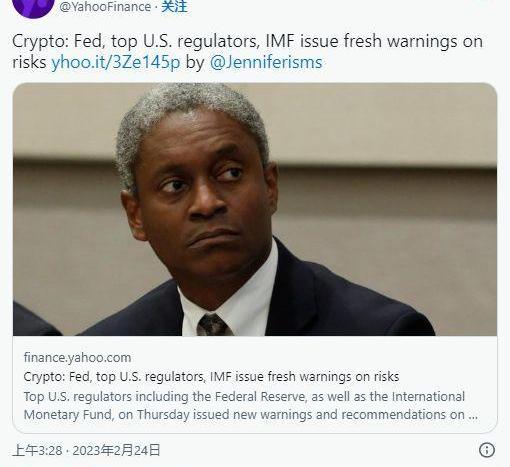Click the 2023年2月24日 post date
Viewport: 510px width, 467px height.
pos(116,450)
